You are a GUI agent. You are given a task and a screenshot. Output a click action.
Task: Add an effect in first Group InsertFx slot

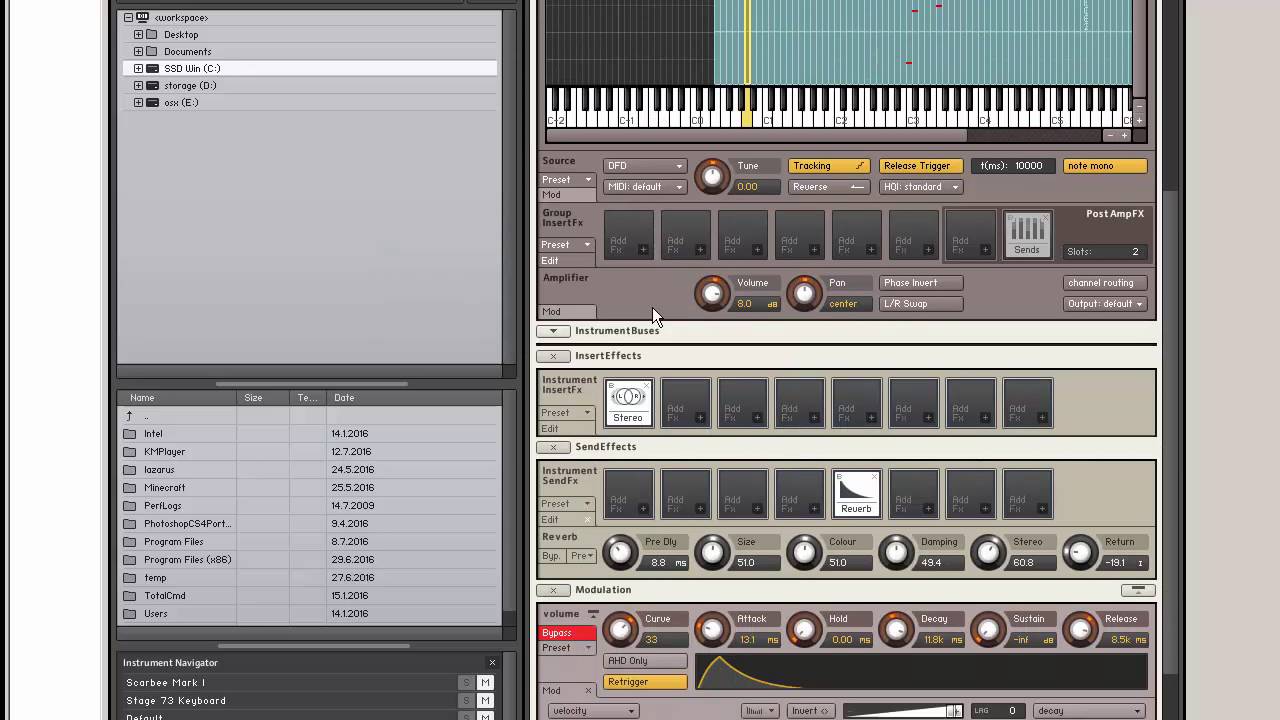tap(628, 235)
